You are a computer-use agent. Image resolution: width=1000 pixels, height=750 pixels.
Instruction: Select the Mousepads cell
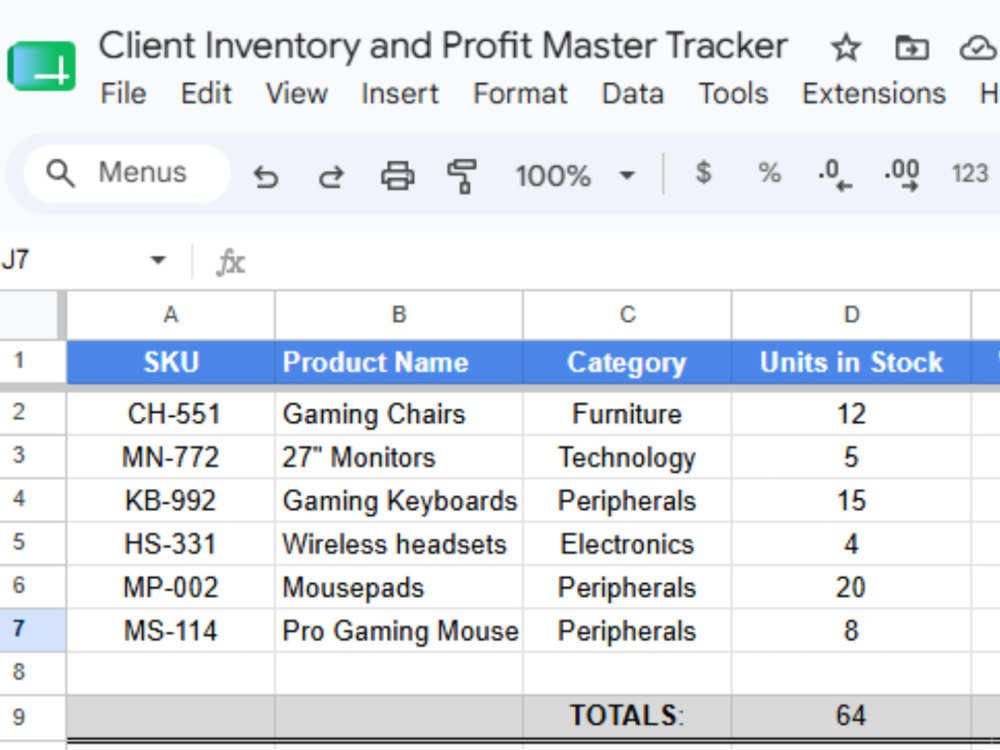tap(399, 587)
